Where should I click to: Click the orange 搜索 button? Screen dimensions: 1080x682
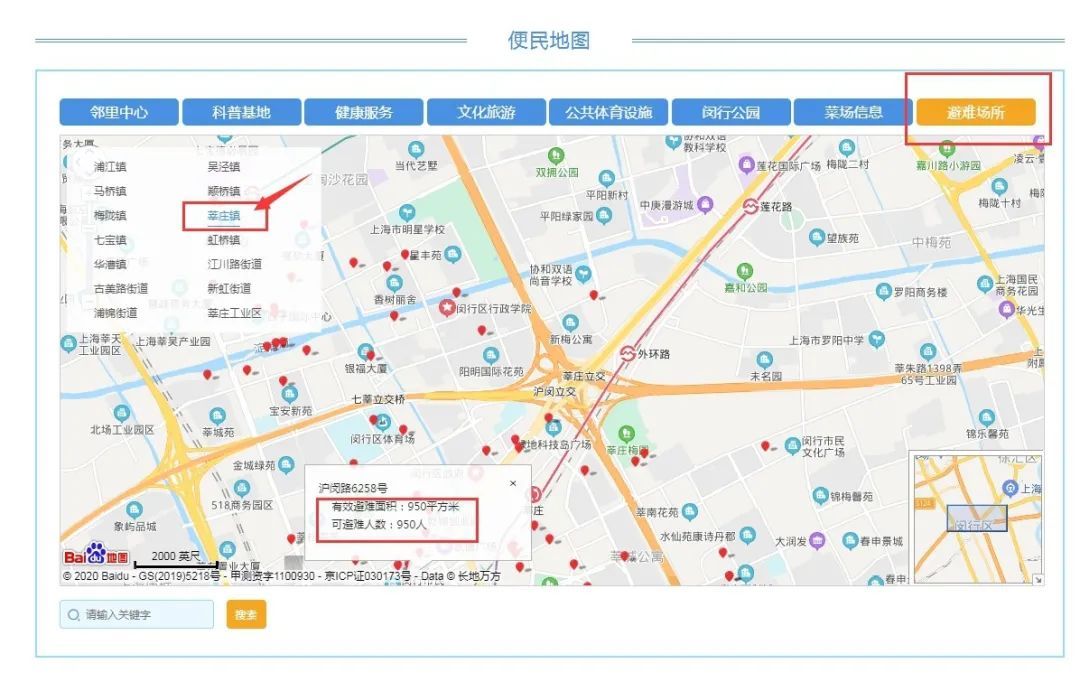pyautogui.click(x=246, y=614)
